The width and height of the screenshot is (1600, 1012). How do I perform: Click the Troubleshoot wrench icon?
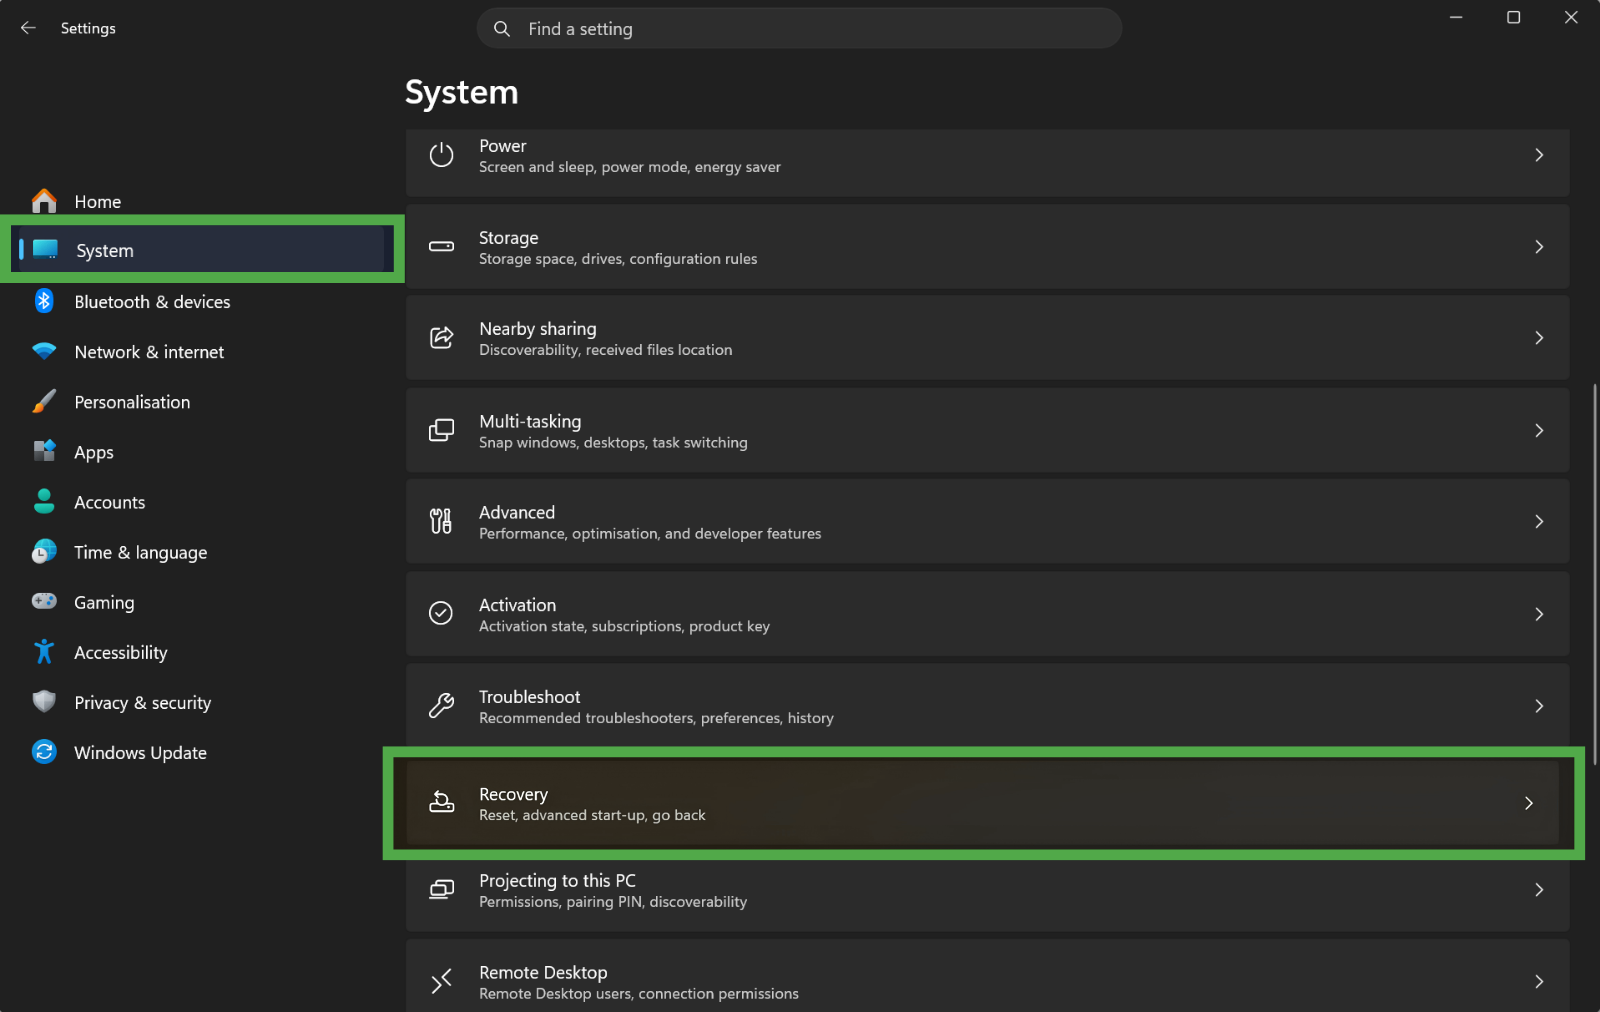pos(441,705)
